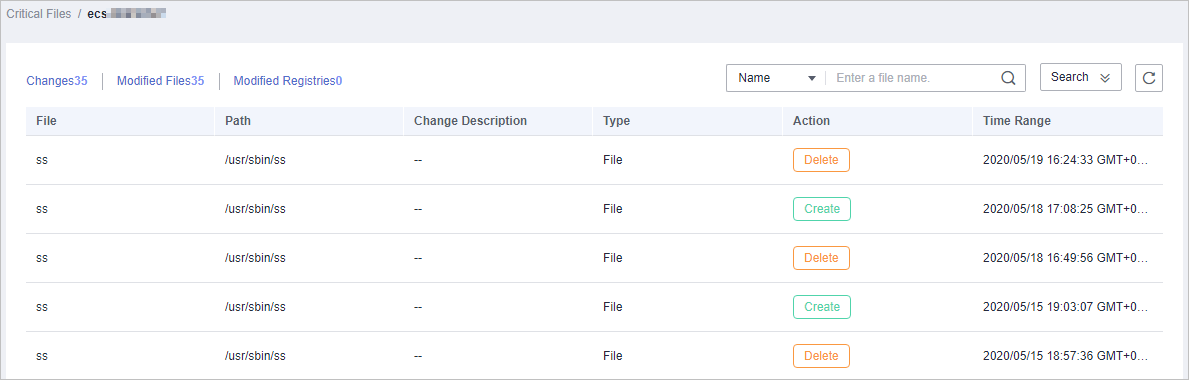Click the Time Range column header
1189x380 pixels.
[x=1016, y=121]
